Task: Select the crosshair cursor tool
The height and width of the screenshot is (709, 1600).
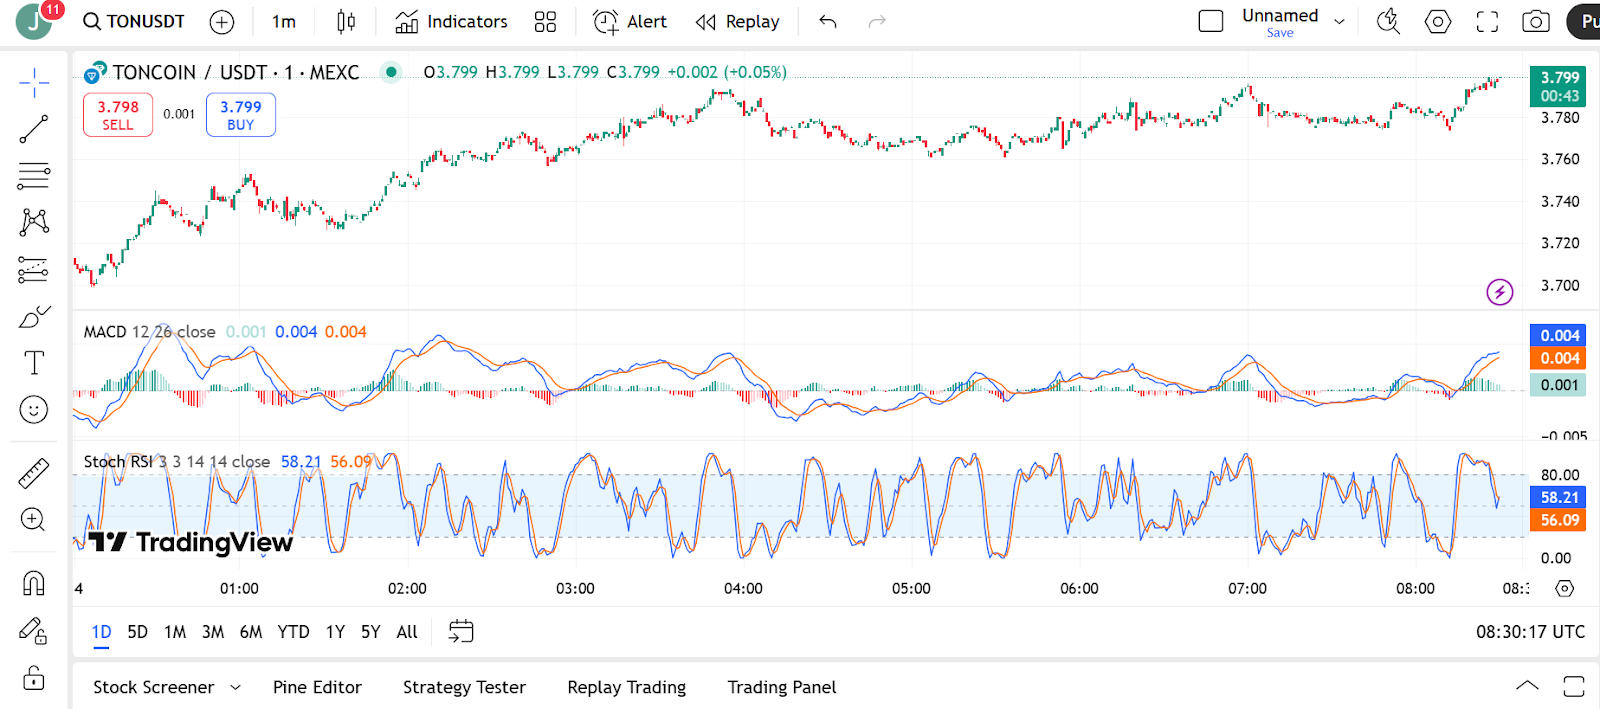Action: click(x=34, y=83)
